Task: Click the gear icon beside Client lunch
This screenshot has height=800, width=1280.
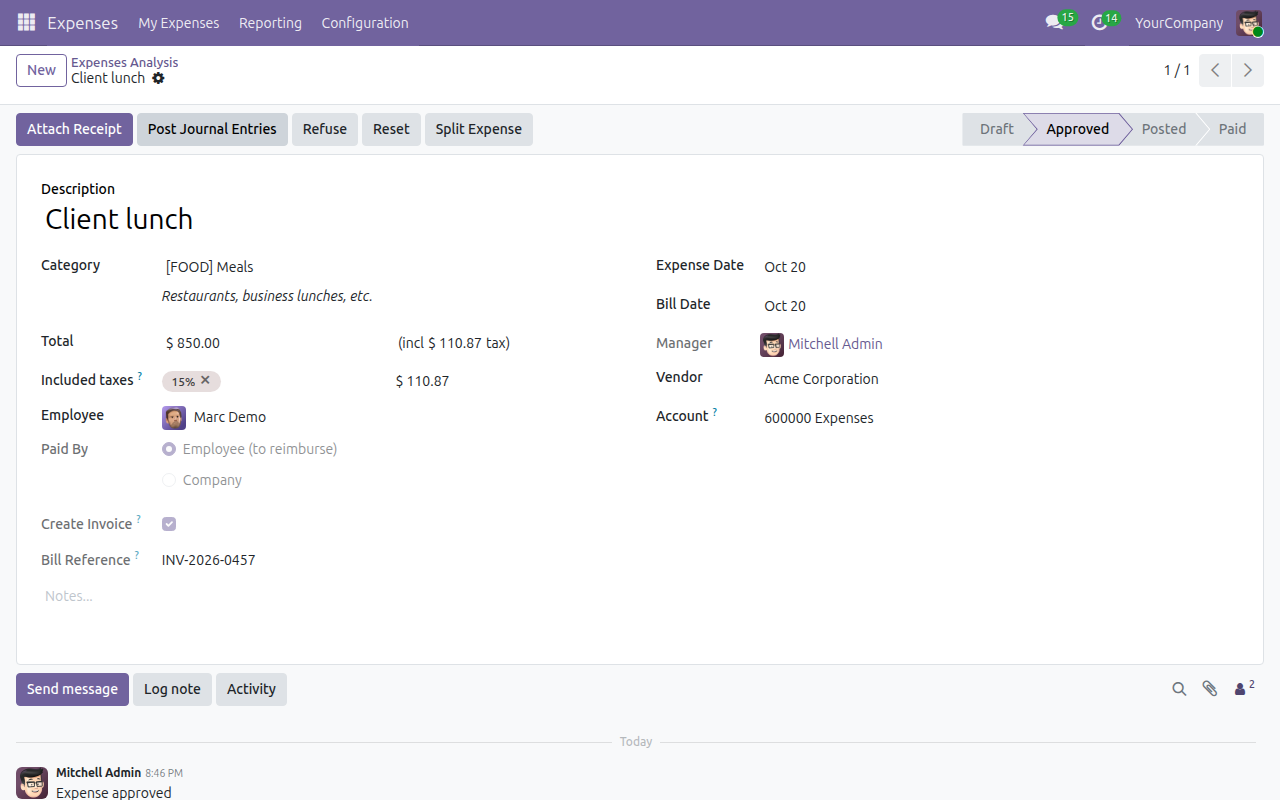Action: (x=158, y=78)
